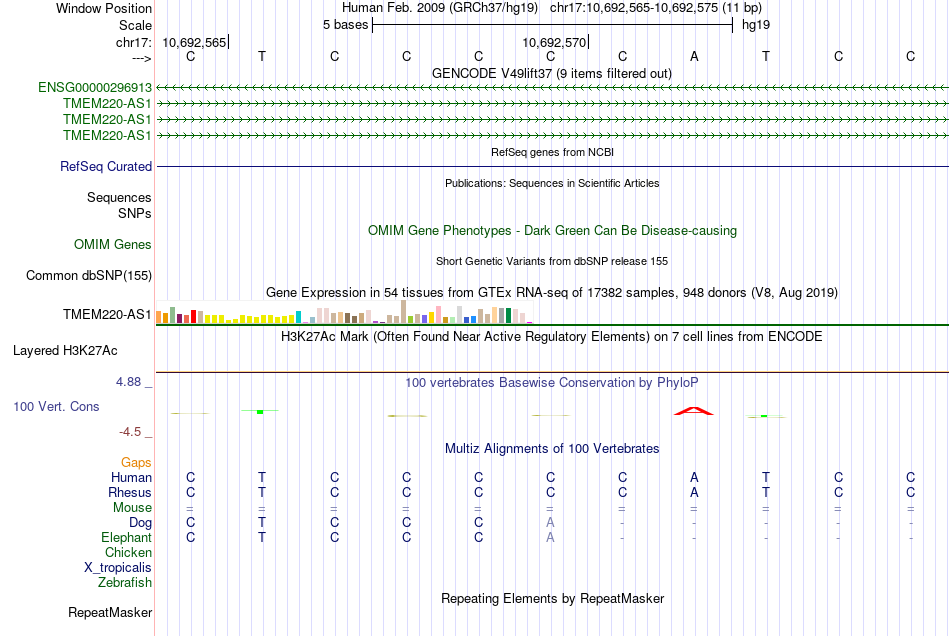
Task: Click the Elephant species label
Action: tap(126, 537)
